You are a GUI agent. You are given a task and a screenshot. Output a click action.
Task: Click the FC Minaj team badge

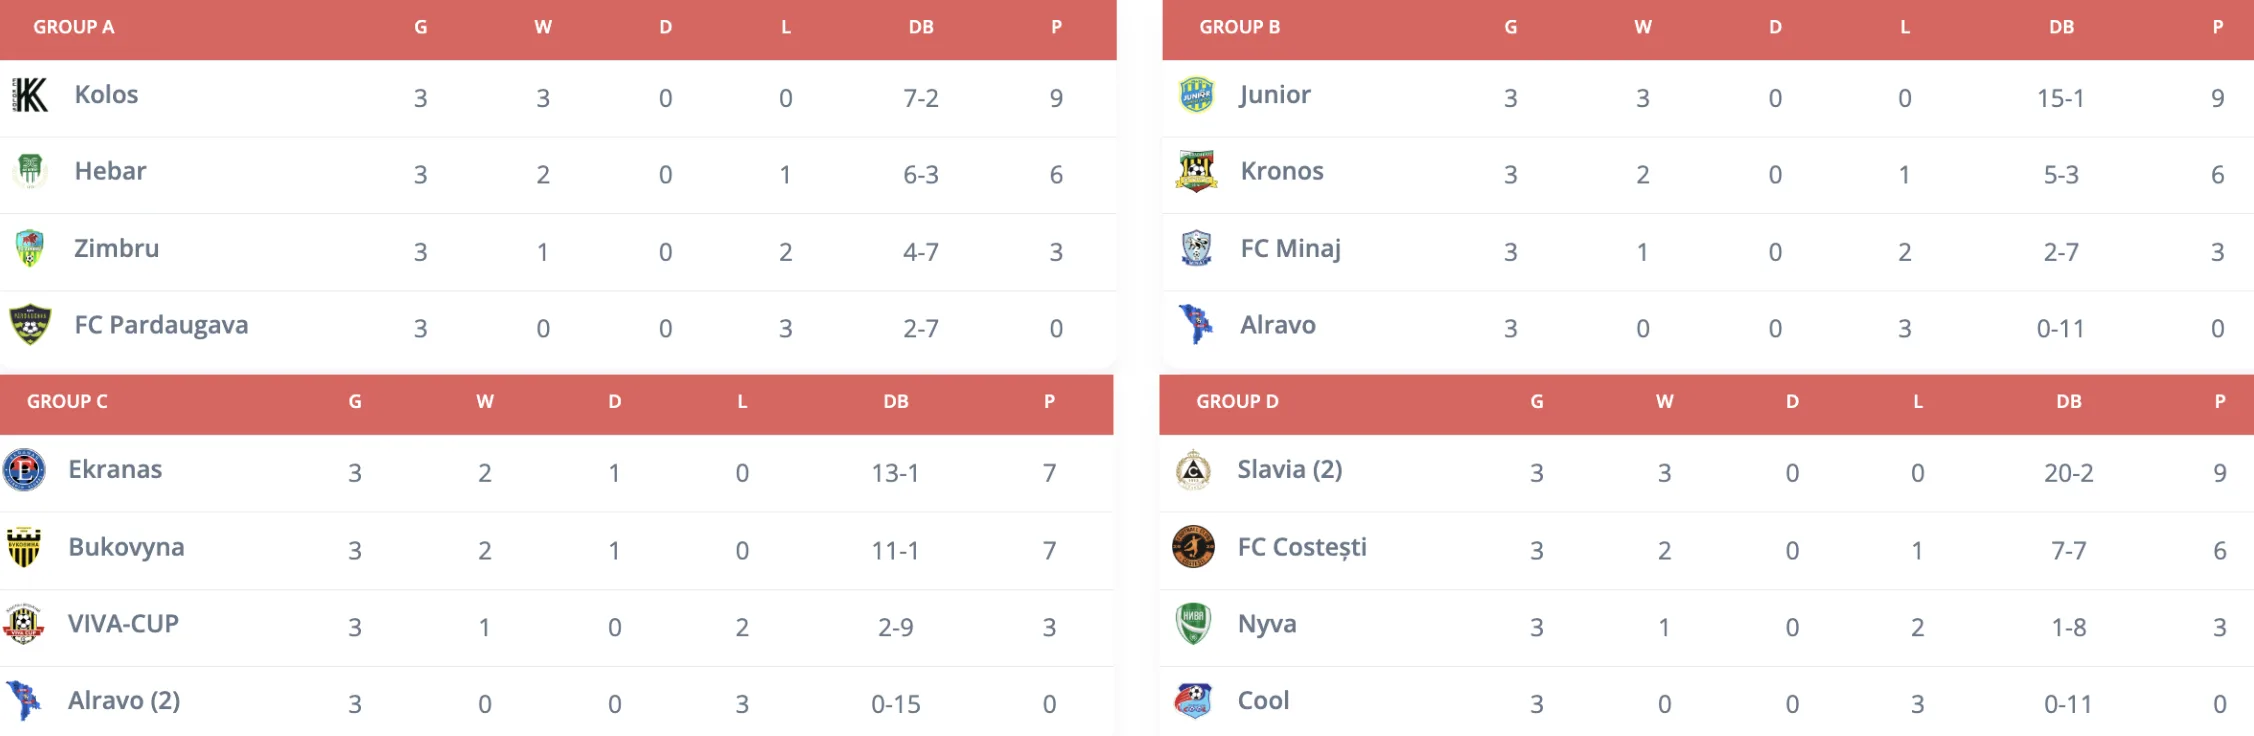click(x=1196, y=248)
